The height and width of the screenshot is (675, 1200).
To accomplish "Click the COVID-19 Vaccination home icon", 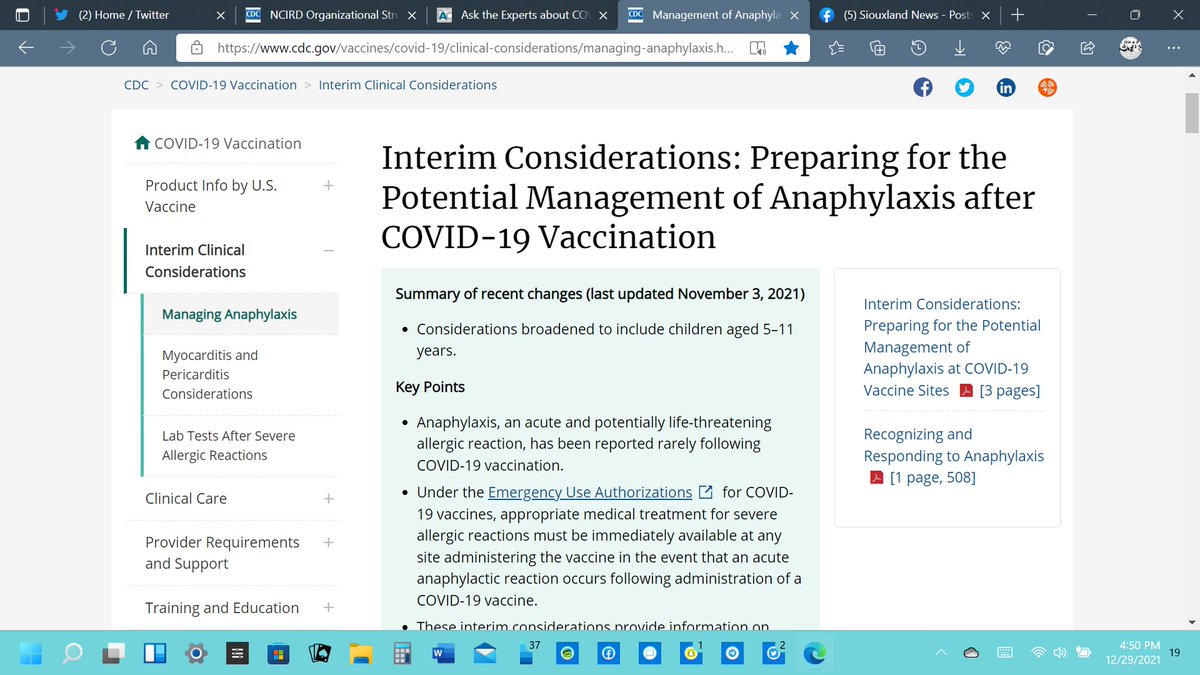I will click(143, 143).
